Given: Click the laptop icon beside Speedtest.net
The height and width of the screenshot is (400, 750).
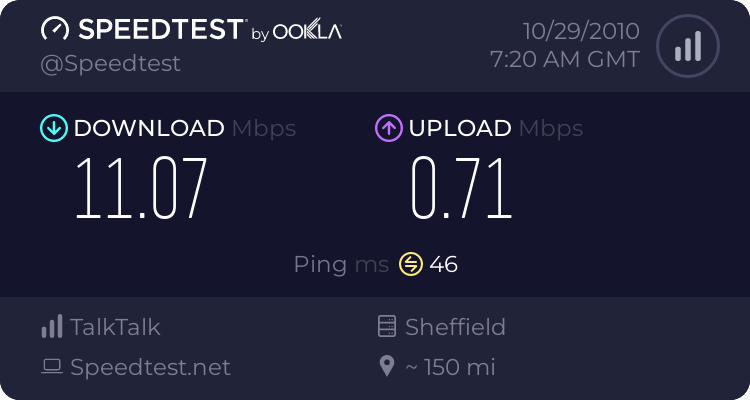Looking at the screenshot, I should (52, 367).
